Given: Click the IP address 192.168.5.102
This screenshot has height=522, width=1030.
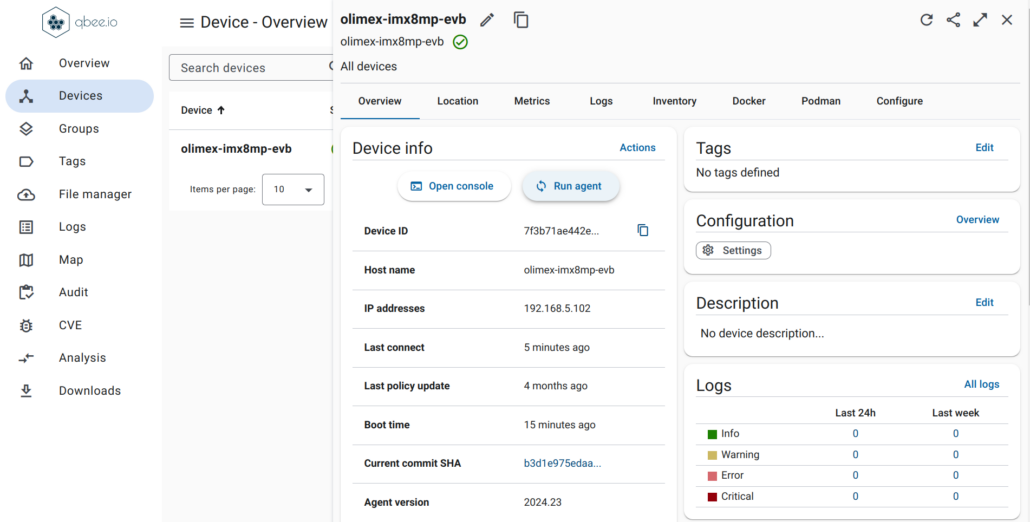Looking at the screenshot, I should (557, 309).
